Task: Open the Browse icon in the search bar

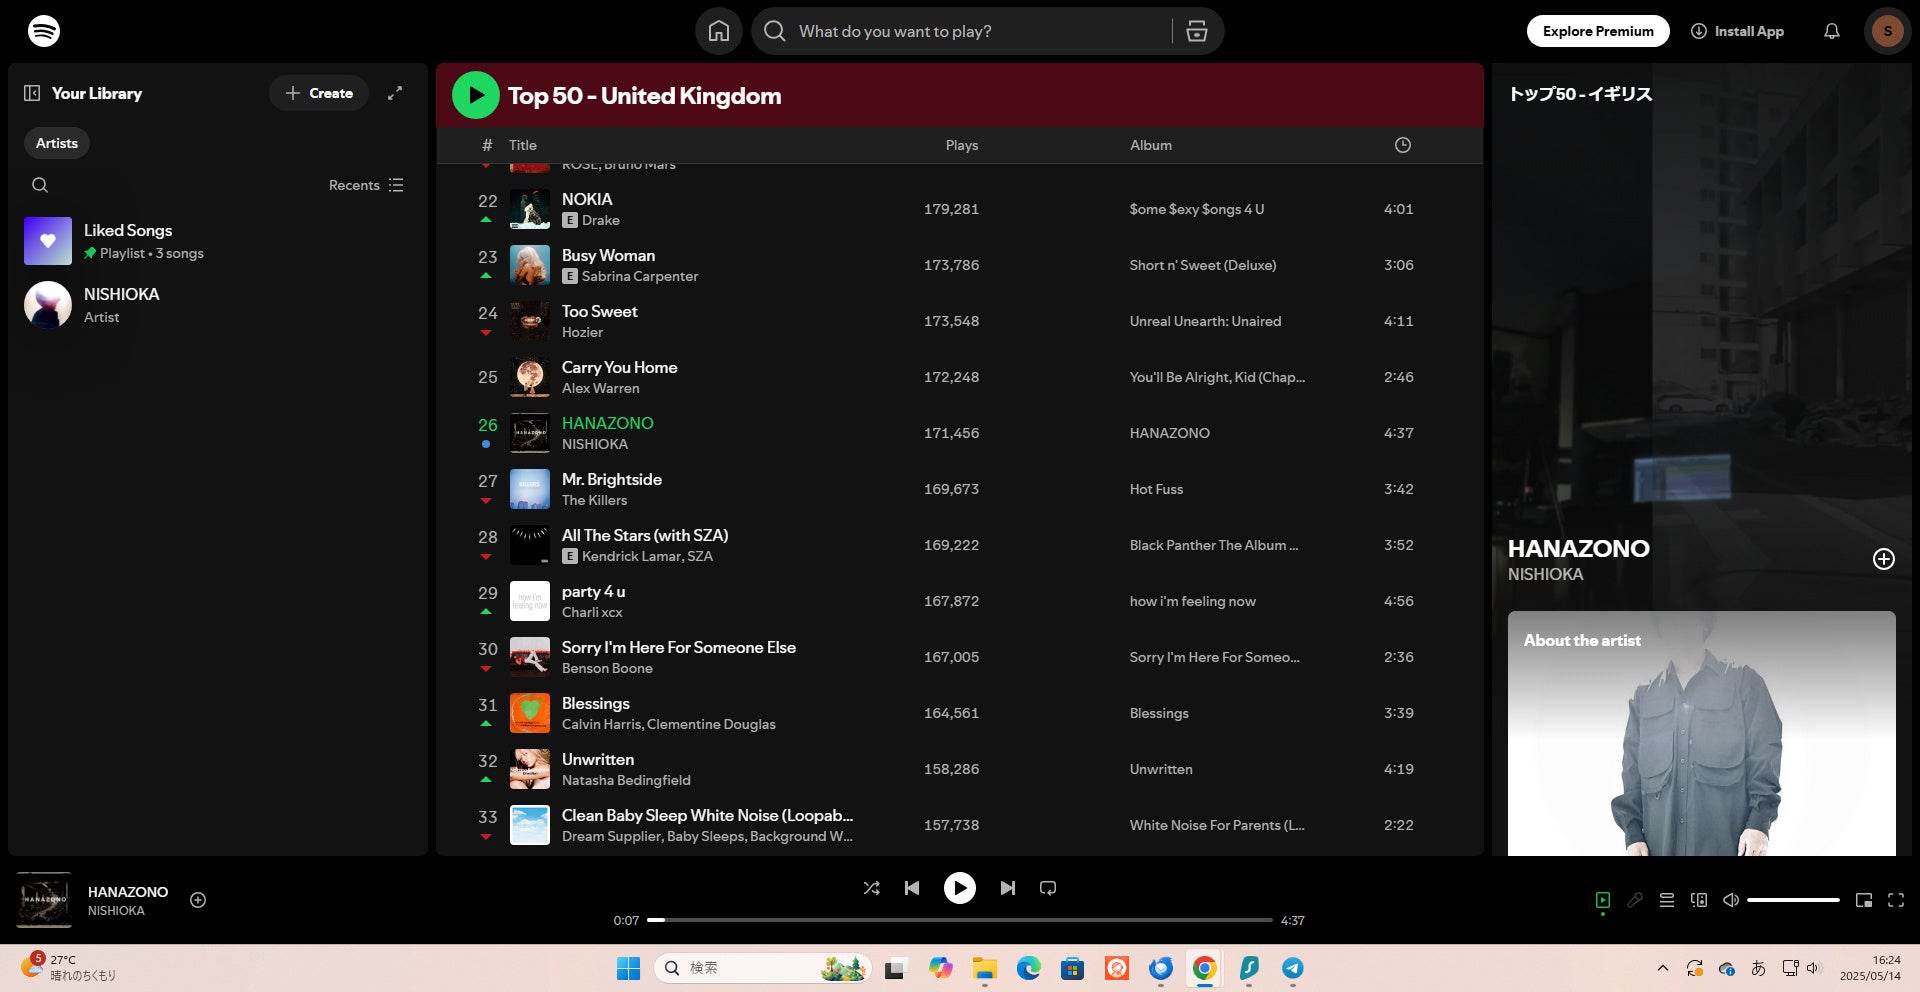Action: [1197, 31]
